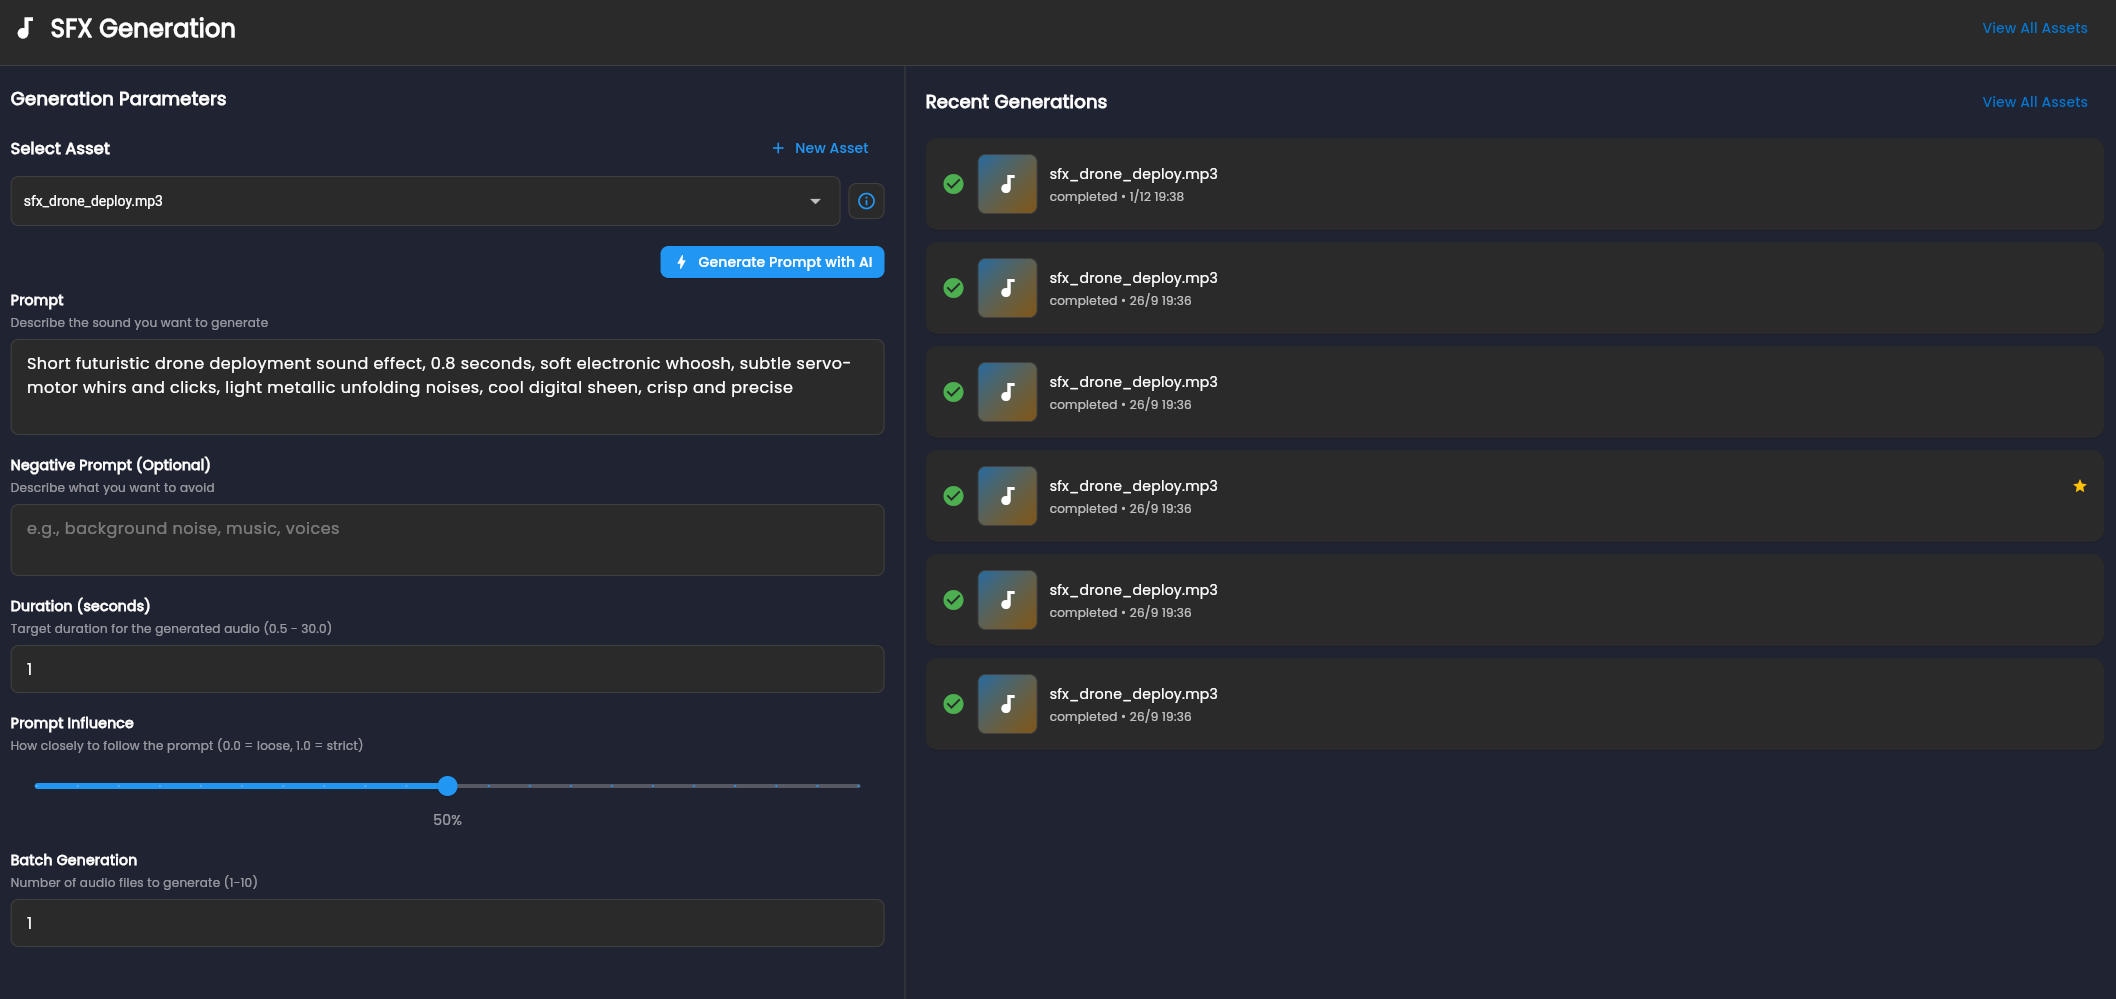The height and width of the screenshot is (999, 2116).
Task: Focus the Negative Prompt text field
Action: point(447,540)
